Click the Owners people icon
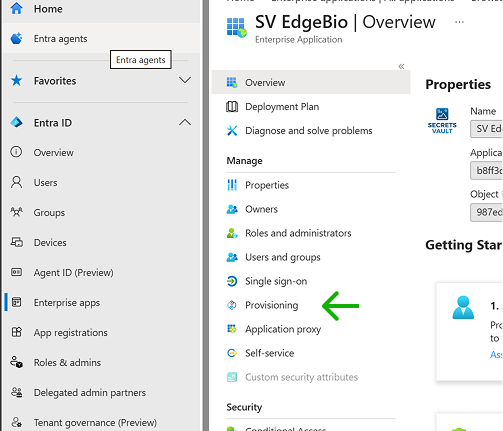503x431 pixels. click(232, 209)
